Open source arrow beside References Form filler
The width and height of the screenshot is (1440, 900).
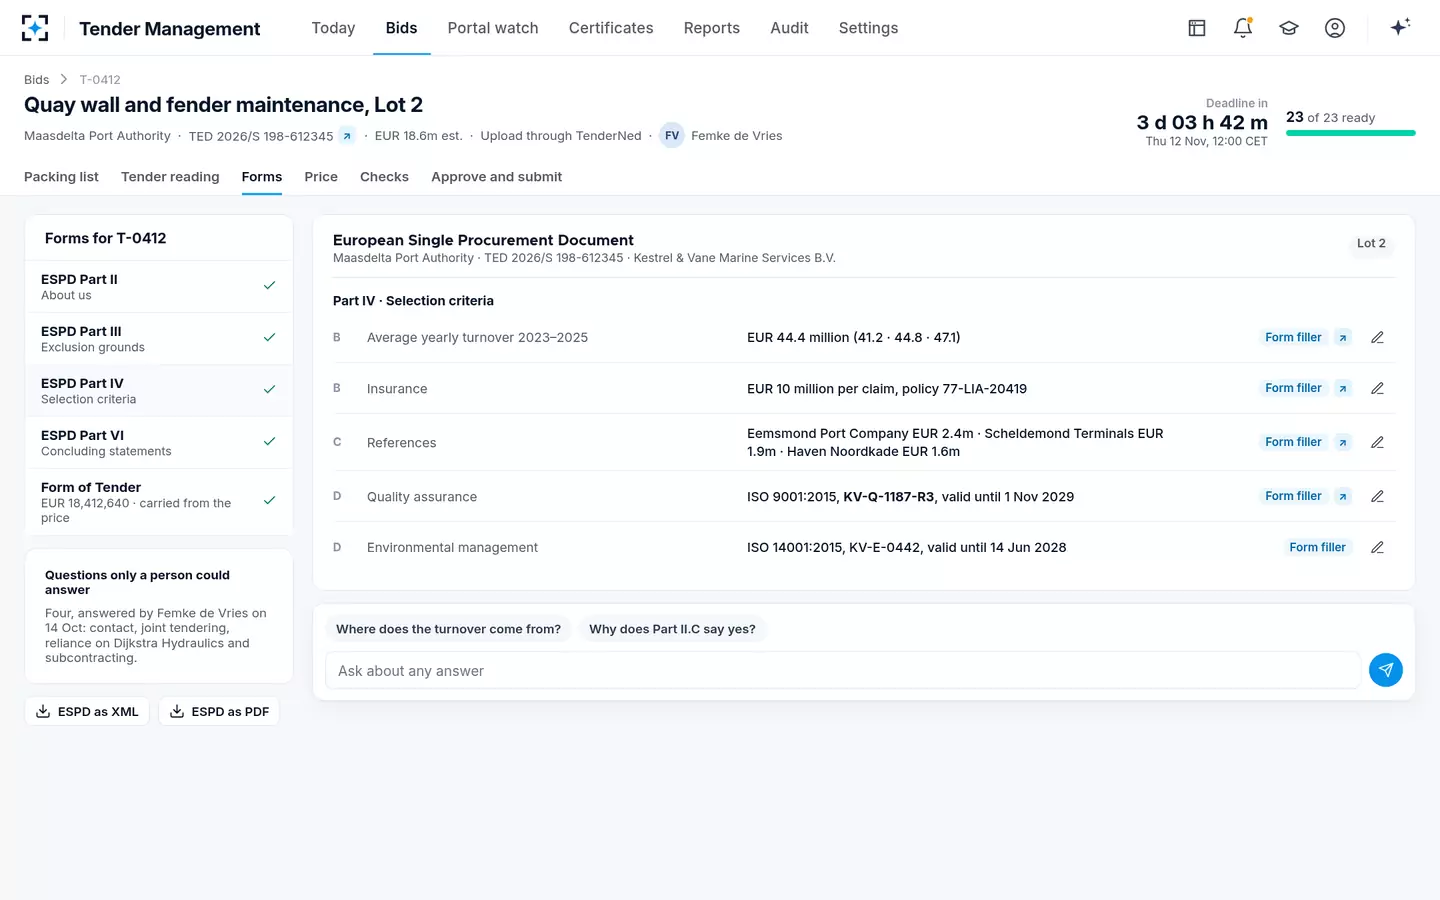[x=1343, y=442]
